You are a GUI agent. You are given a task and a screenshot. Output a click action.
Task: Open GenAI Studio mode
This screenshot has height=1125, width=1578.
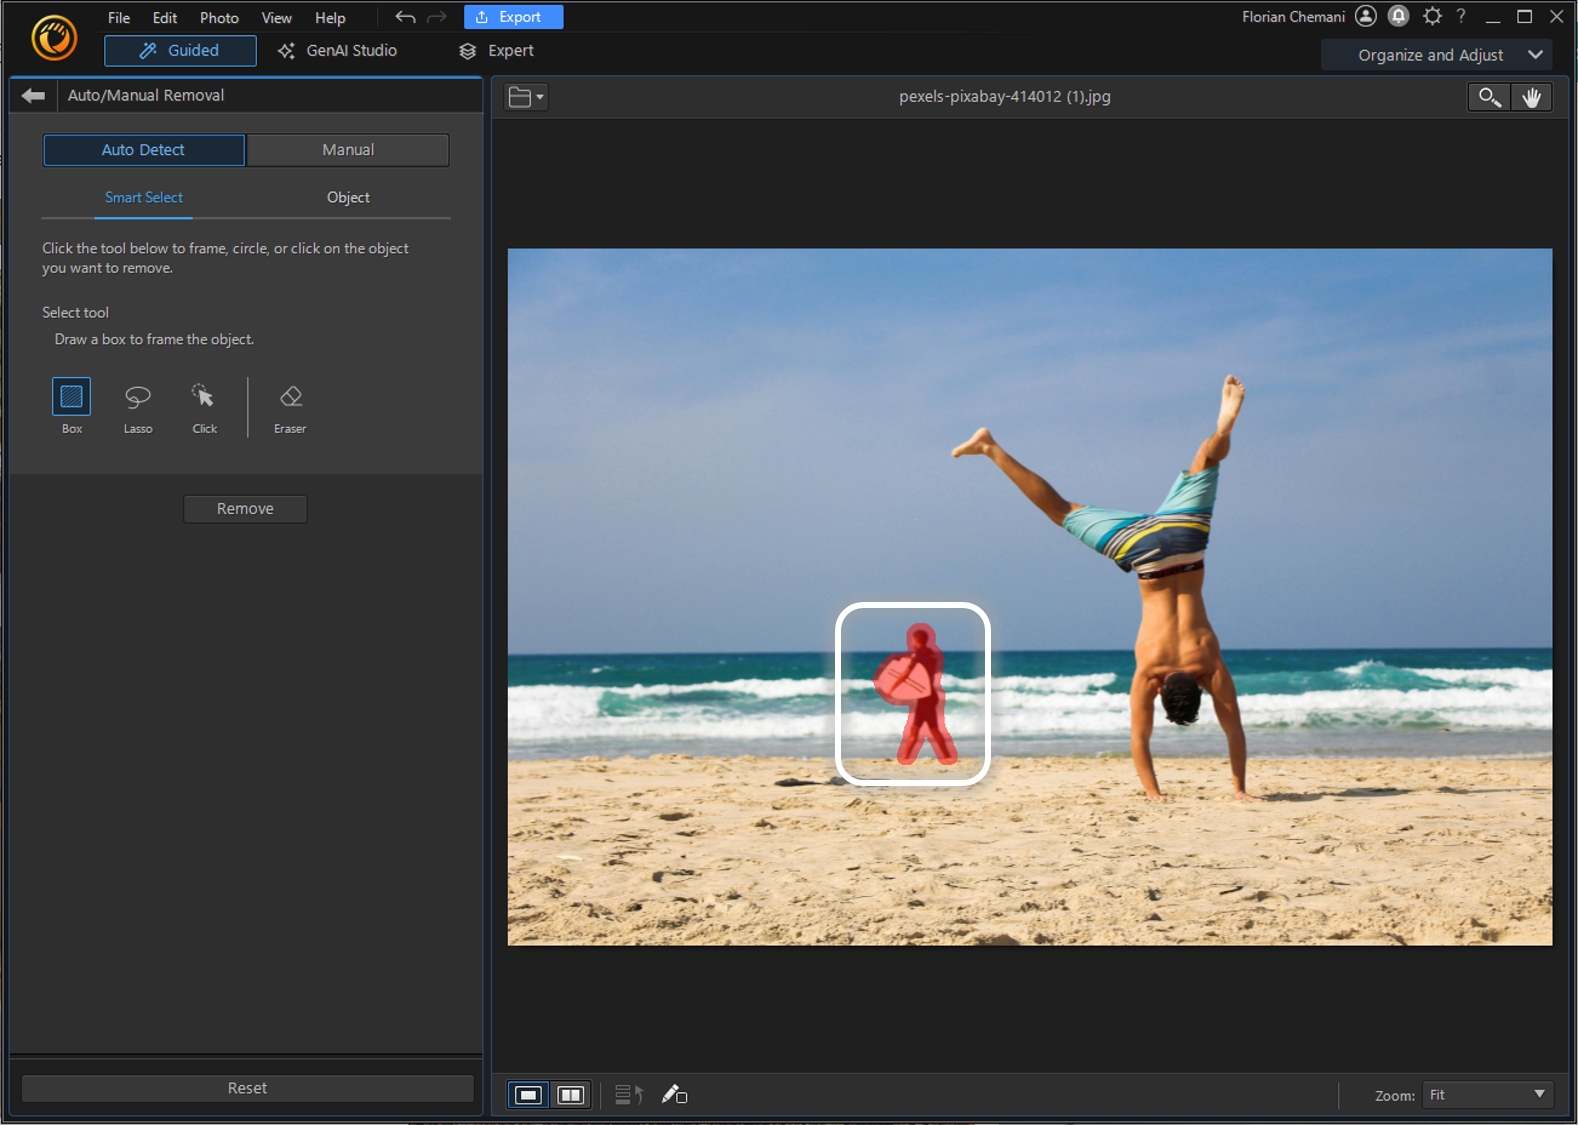coord(337,51)
